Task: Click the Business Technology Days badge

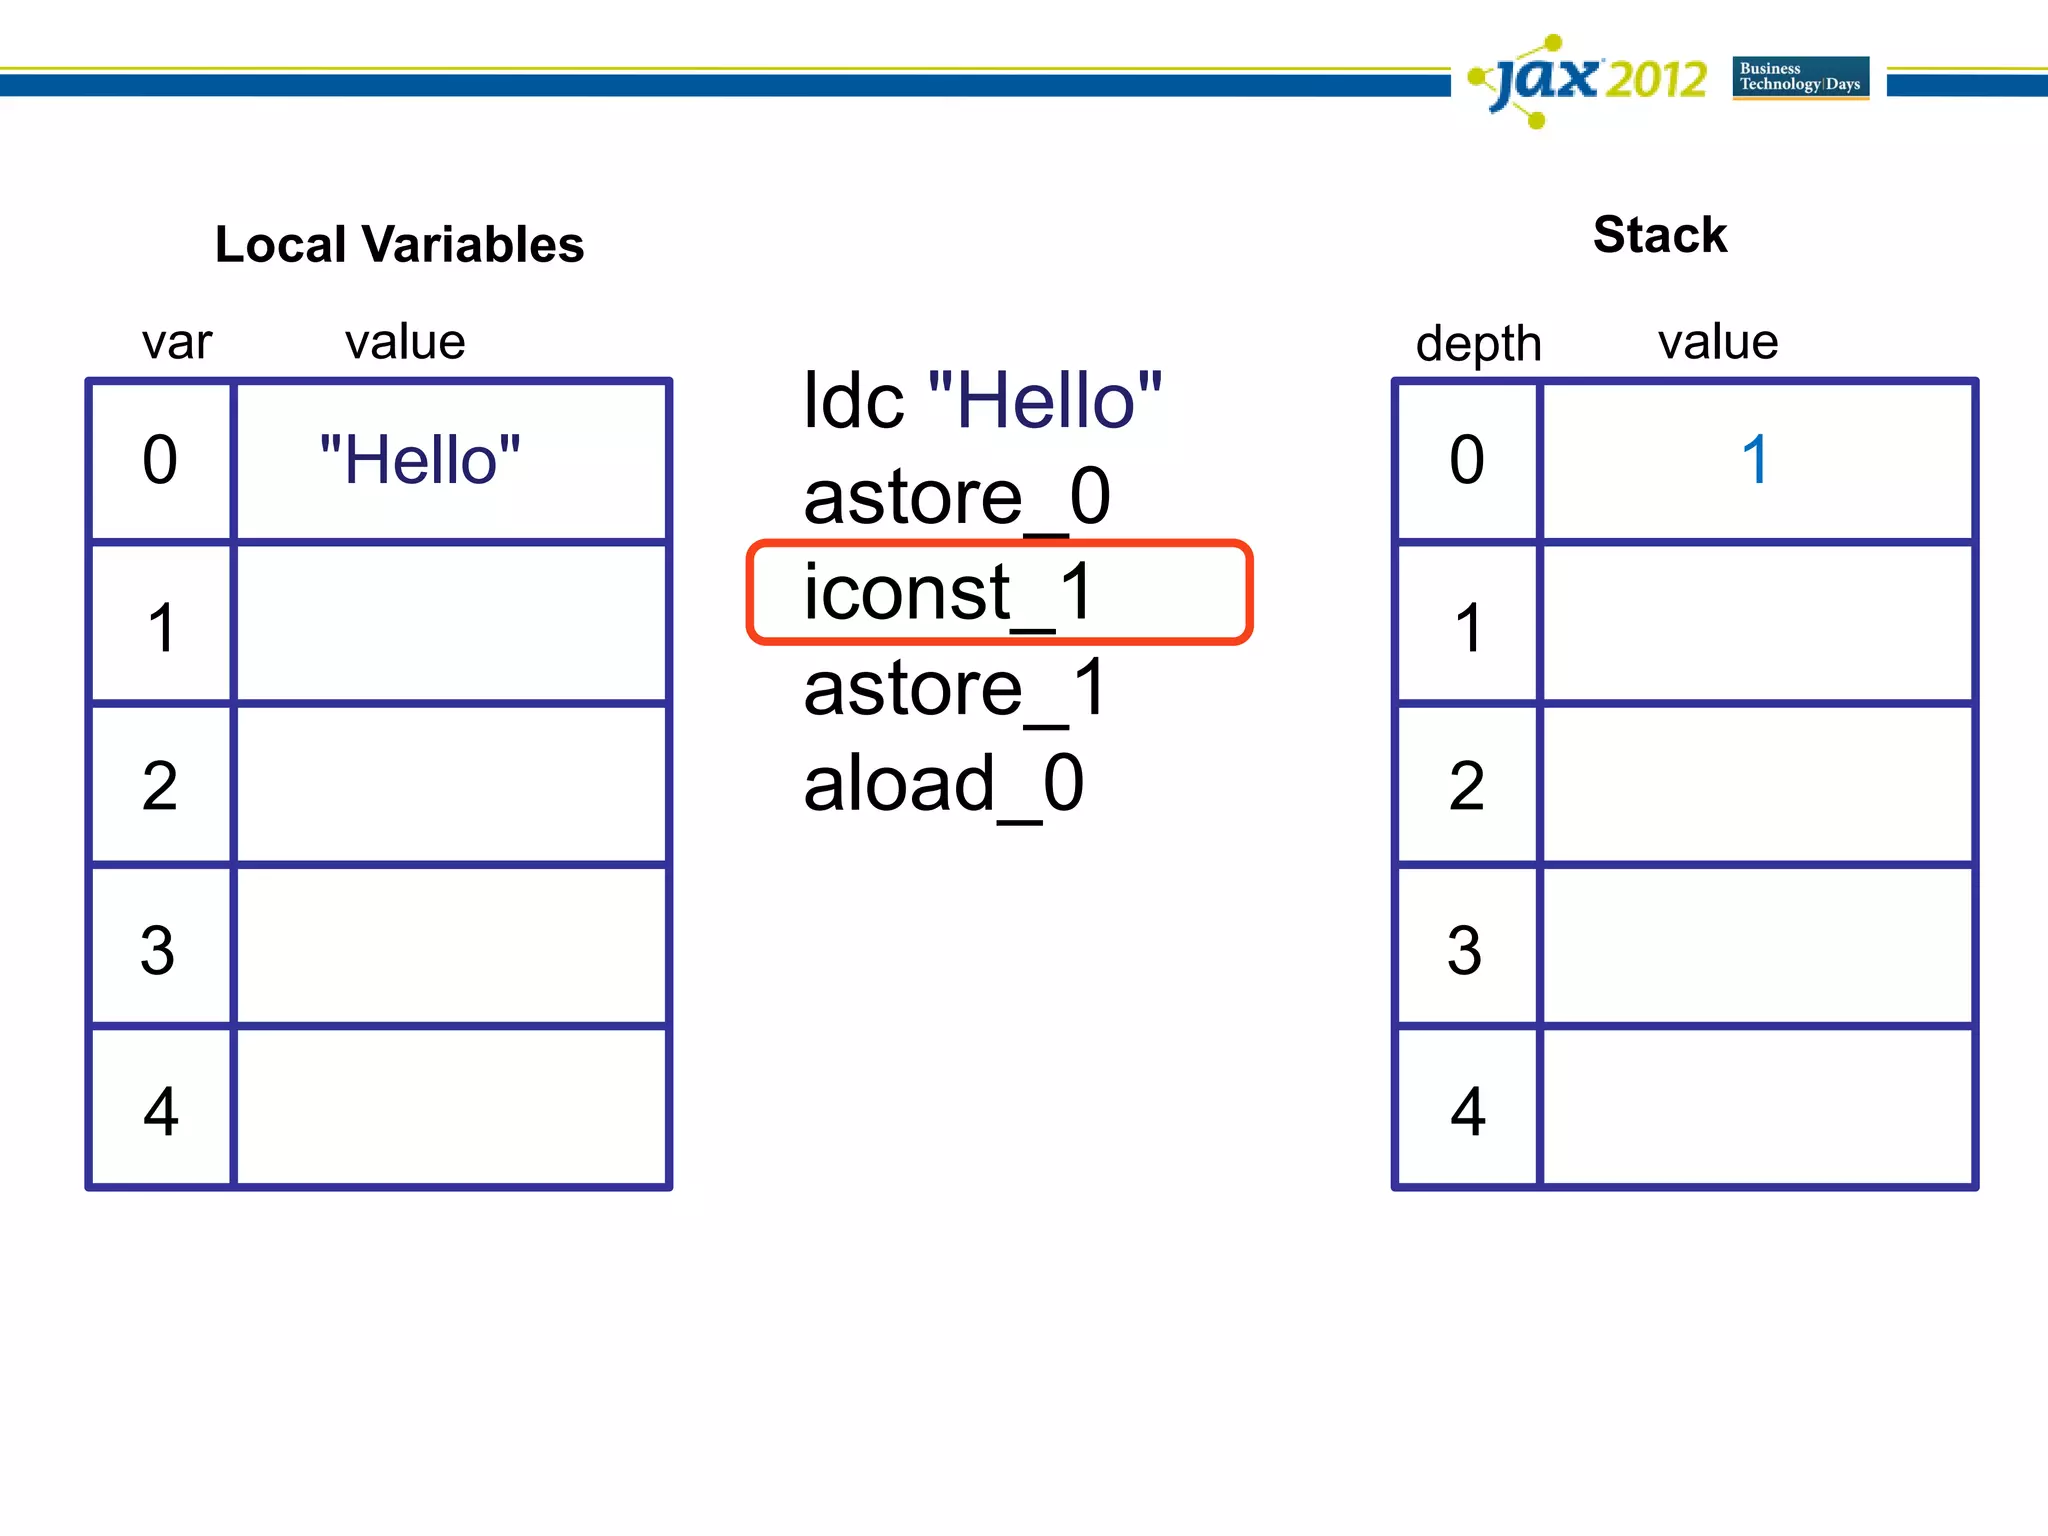Action: coord(1800,77)
